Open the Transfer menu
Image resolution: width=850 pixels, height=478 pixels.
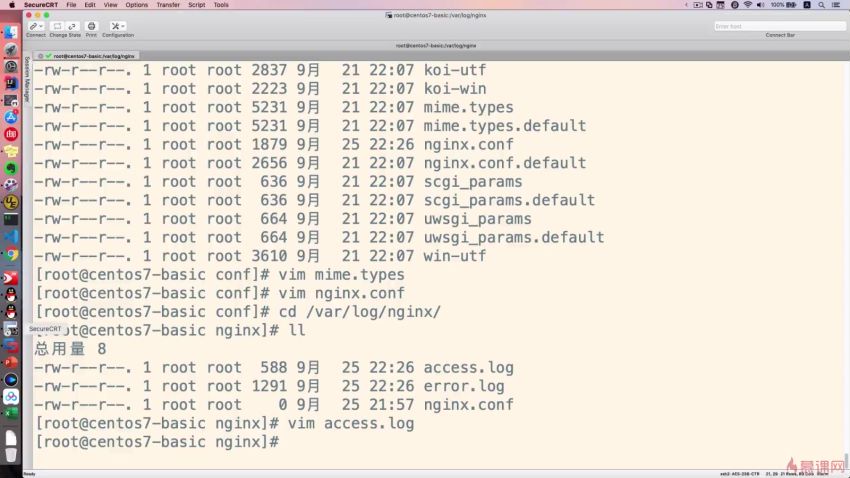[x=168, y=5]
